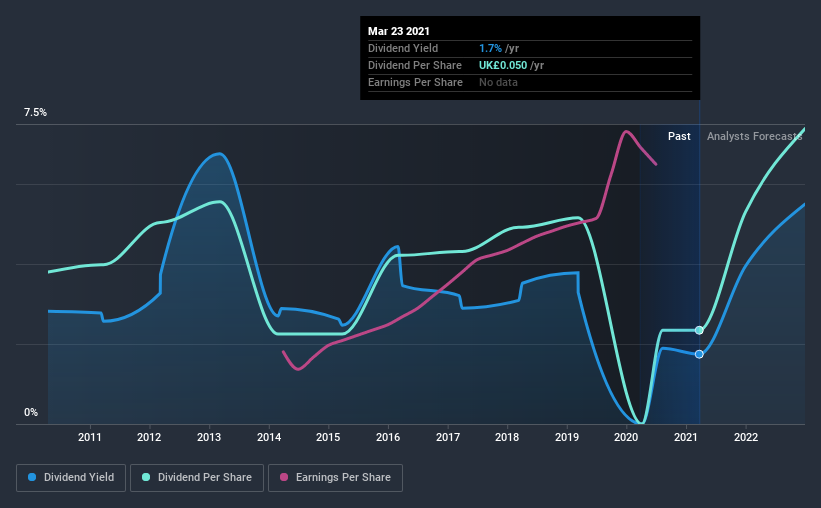
Task: Click the 'Dividend Yield' tooltip row label
Action: pos(403,48)
